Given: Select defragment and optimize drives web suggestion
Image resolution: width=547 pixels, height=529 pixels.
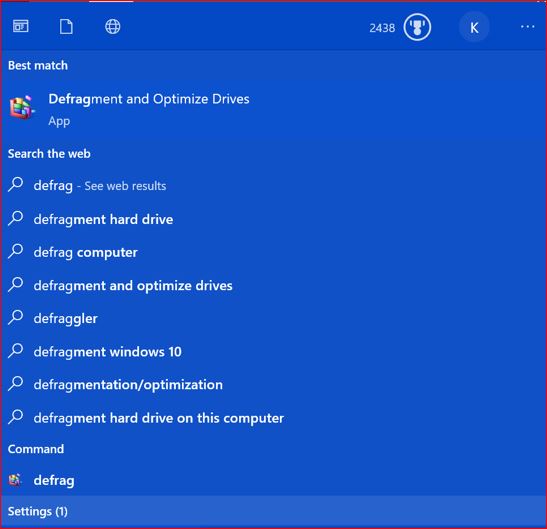Looking at the screenshot, I should coord(274,285).
